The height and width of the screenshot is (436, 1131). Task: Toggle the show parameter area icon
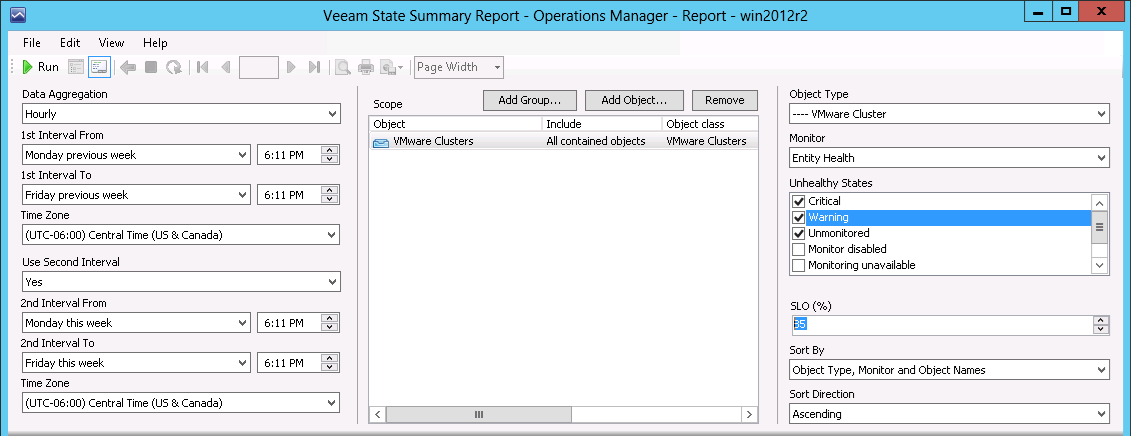pos(99,67)
